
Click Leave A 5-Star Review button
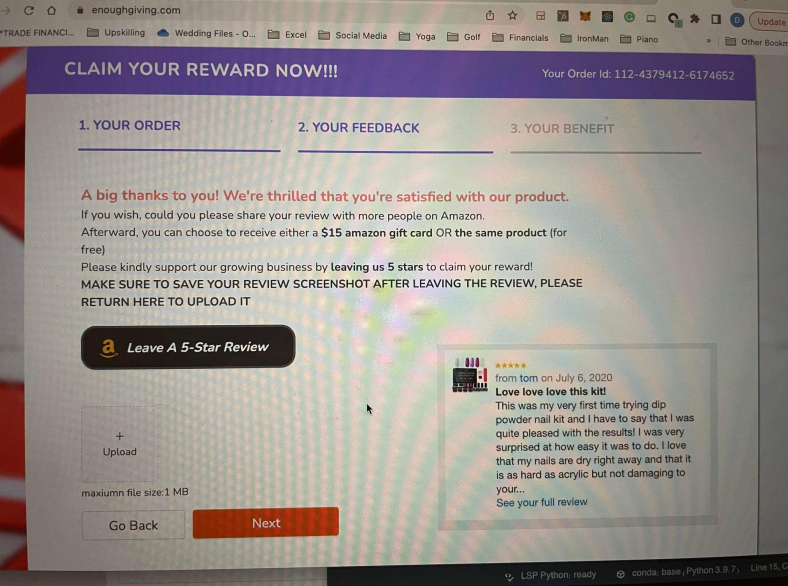pyautogui.click(x=188, y=347)
